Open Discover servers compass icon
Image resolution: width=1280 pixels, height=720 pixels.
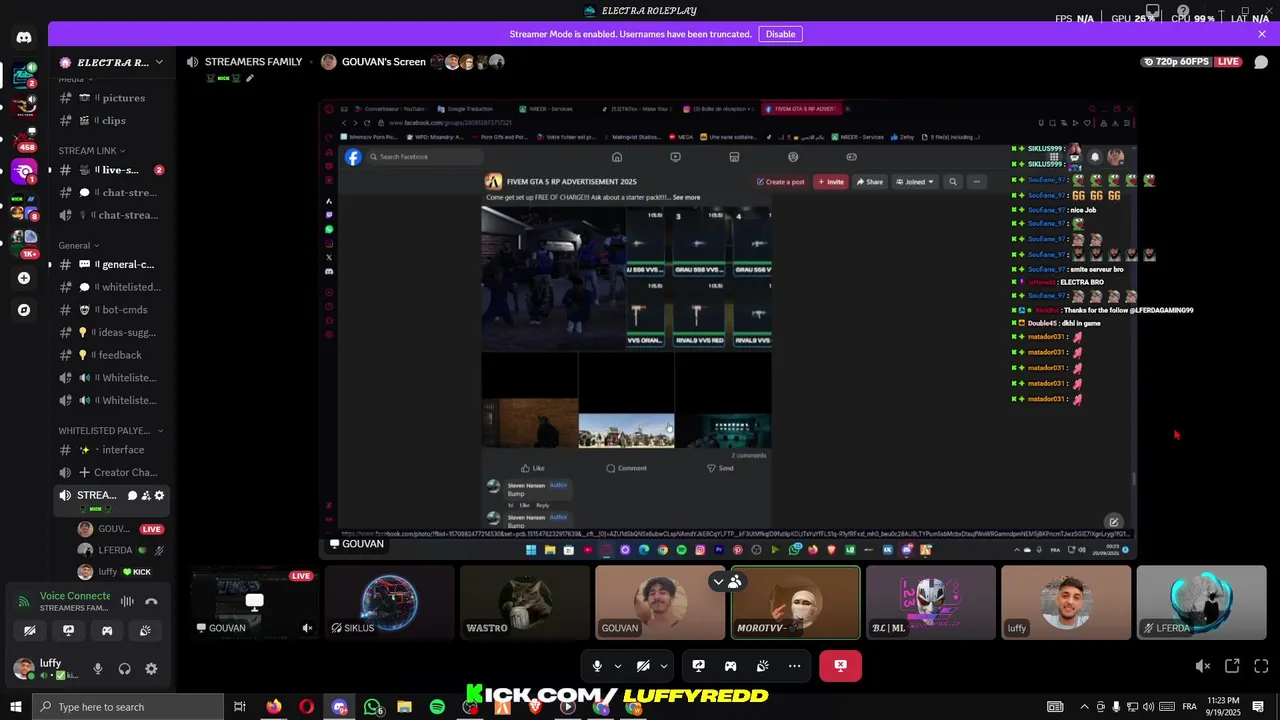(x=24, y=310)
